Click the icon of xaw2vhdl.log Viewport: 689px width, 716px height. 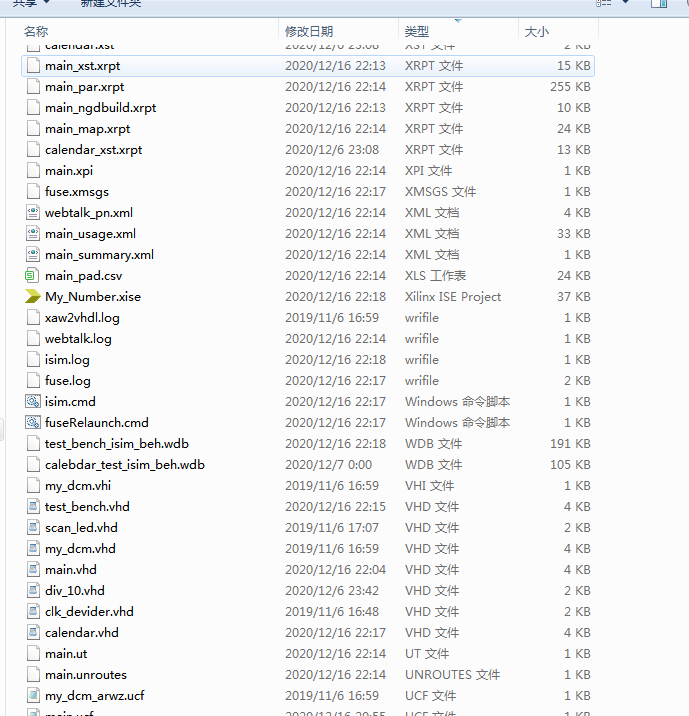pos(33,318)
